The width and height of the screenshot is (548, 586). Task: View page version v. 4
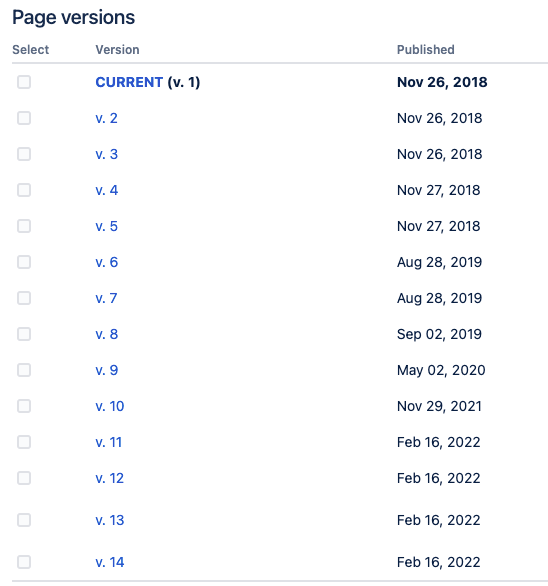(107, 190)
